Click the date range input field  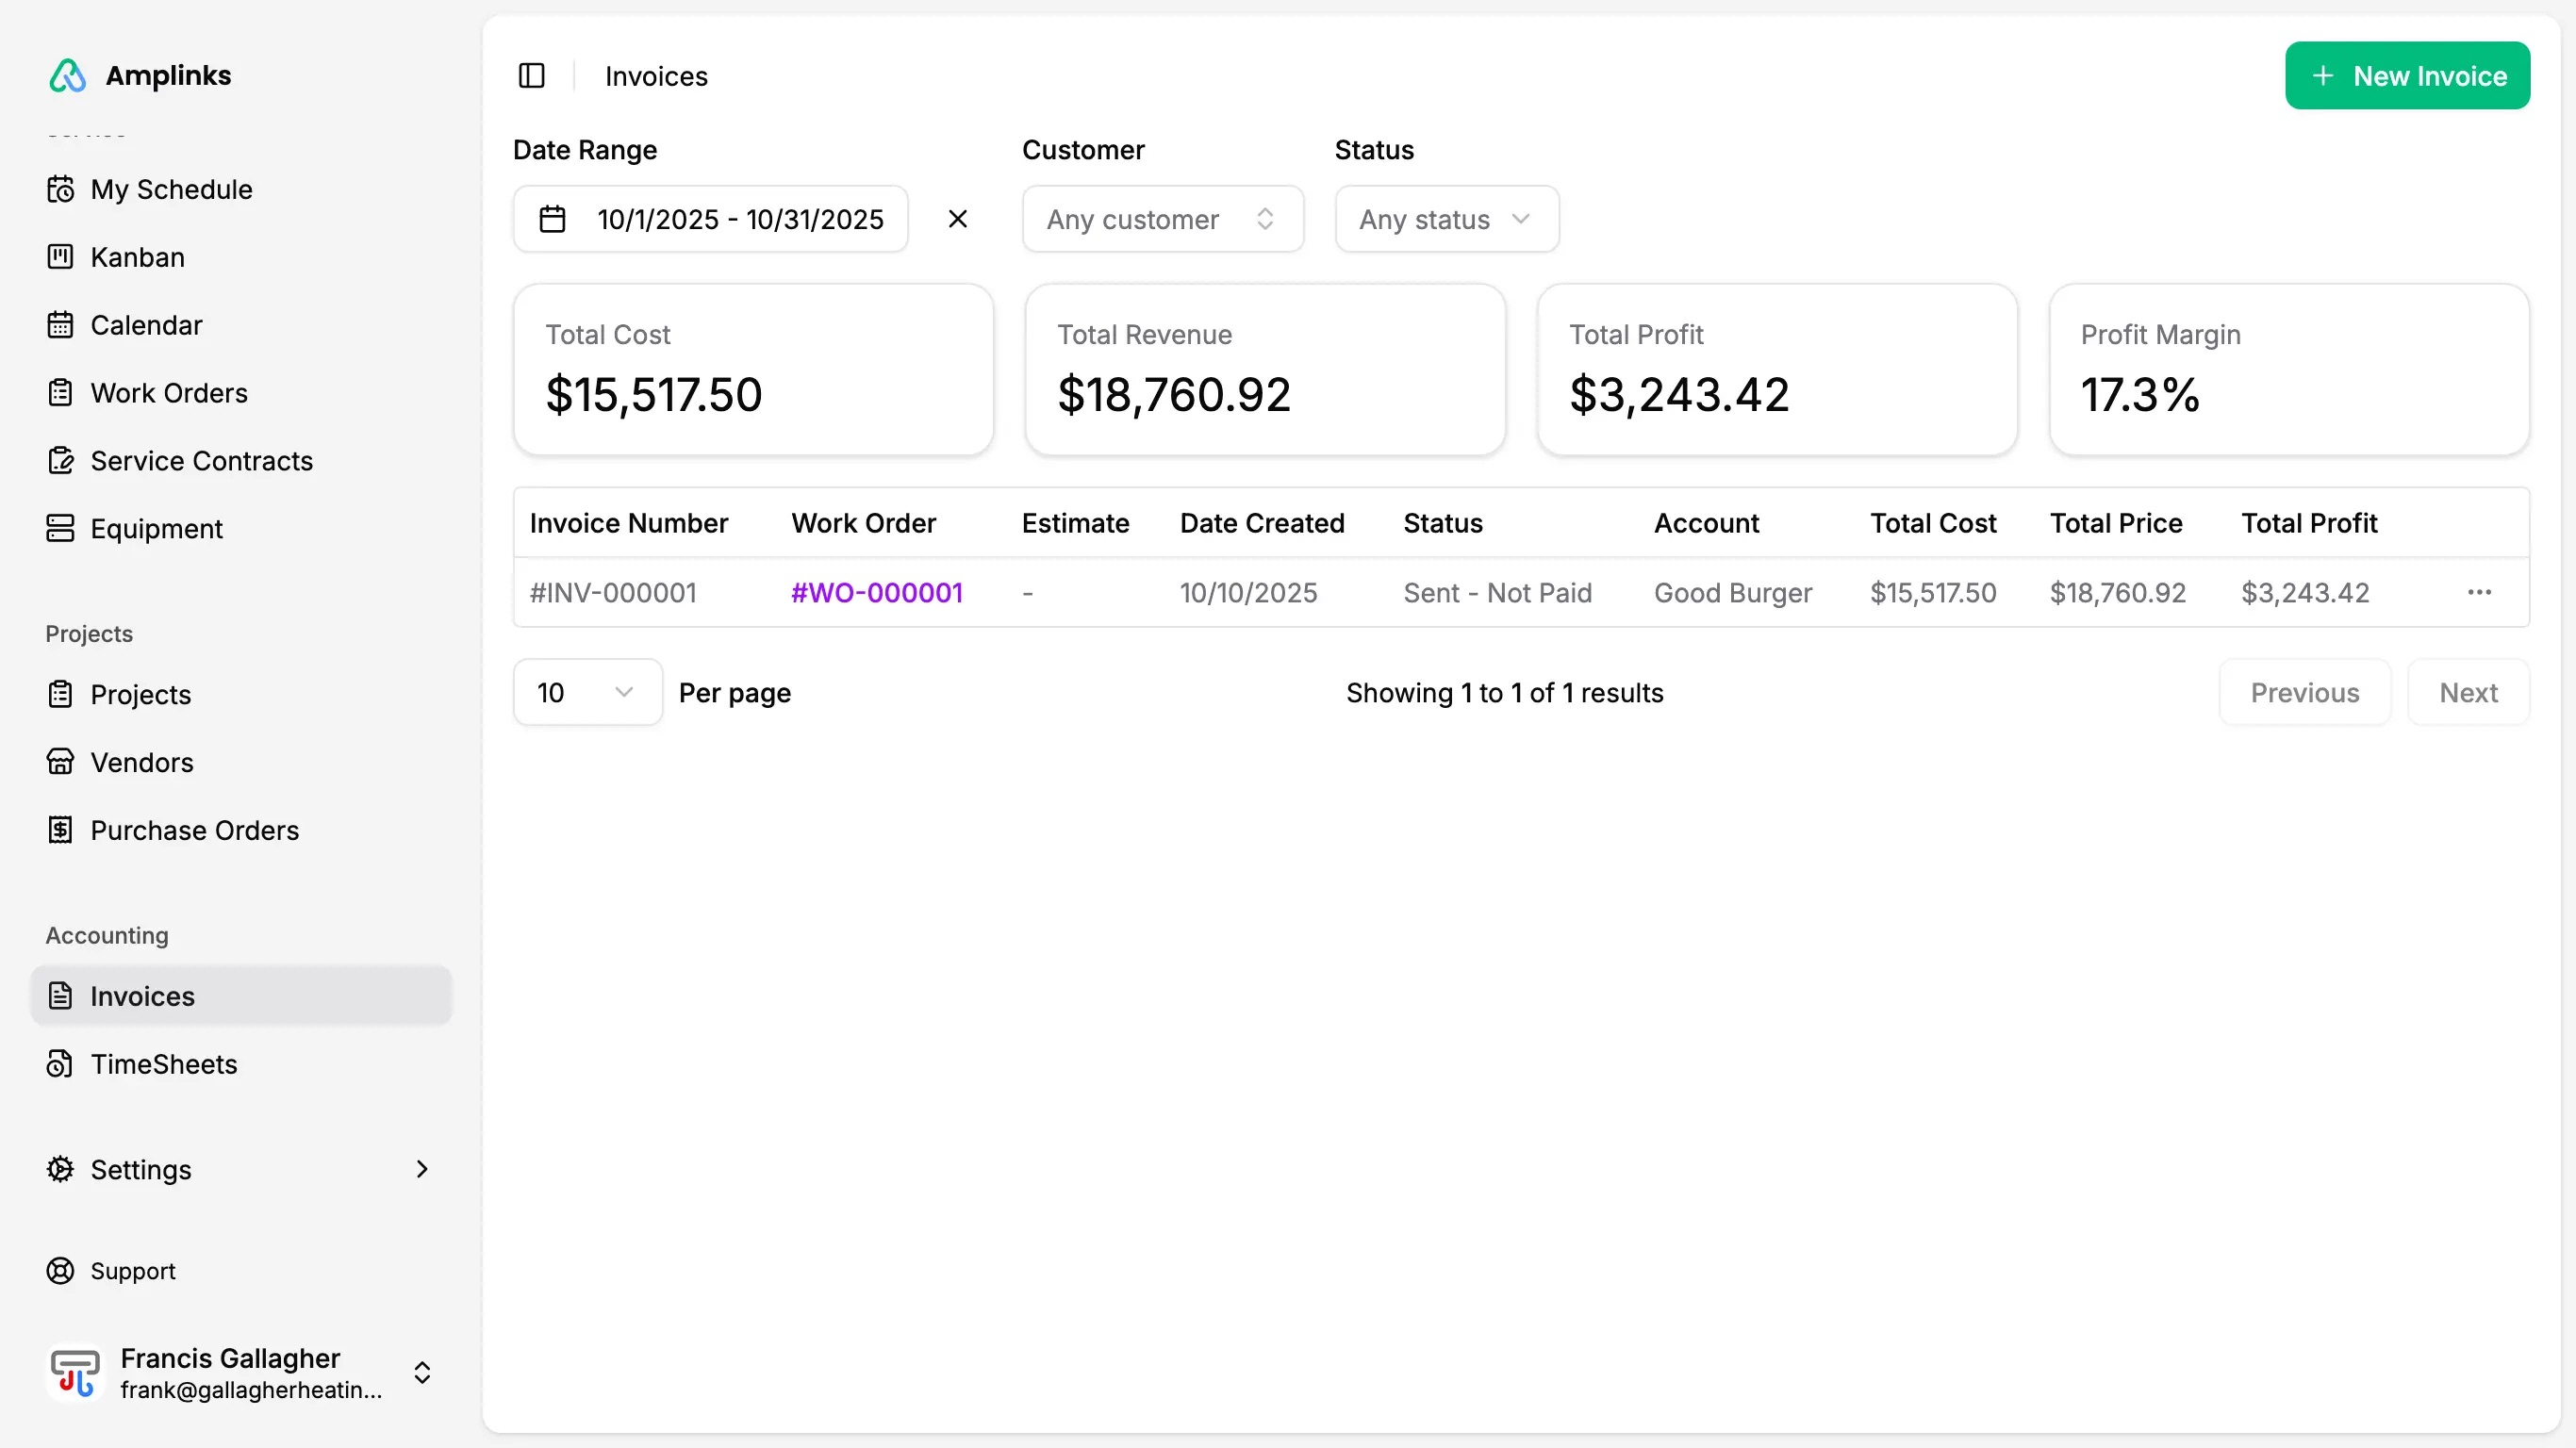pos(739,219)
